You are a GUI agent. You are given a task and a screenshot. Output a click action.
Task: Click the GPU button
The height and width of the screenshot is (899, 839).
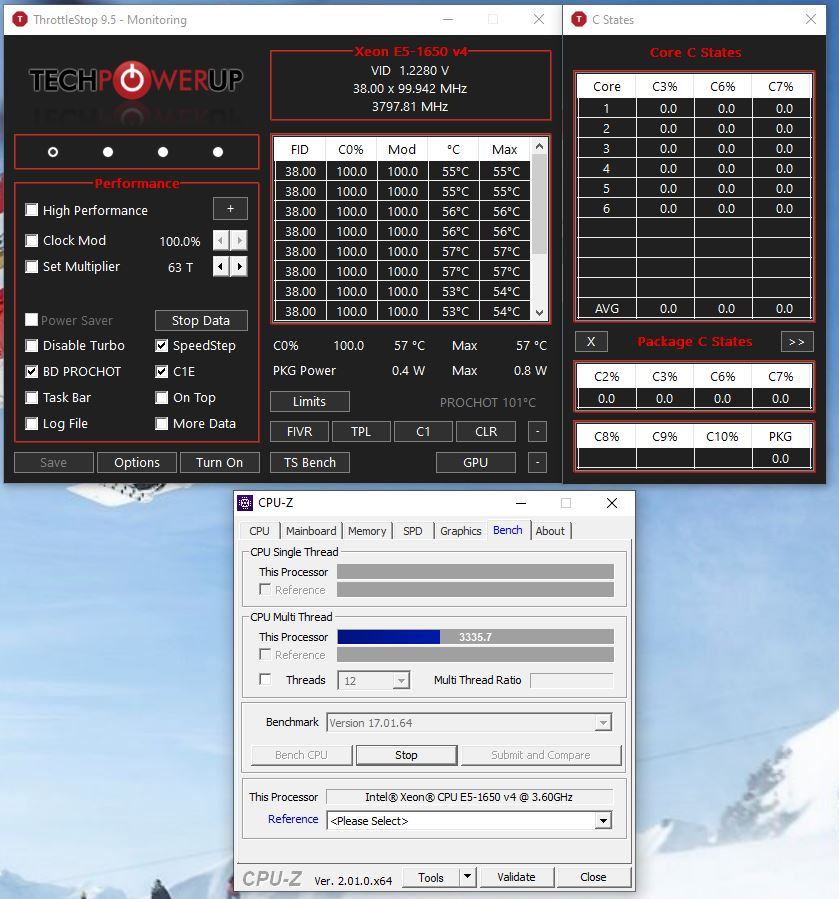[475, 462]
